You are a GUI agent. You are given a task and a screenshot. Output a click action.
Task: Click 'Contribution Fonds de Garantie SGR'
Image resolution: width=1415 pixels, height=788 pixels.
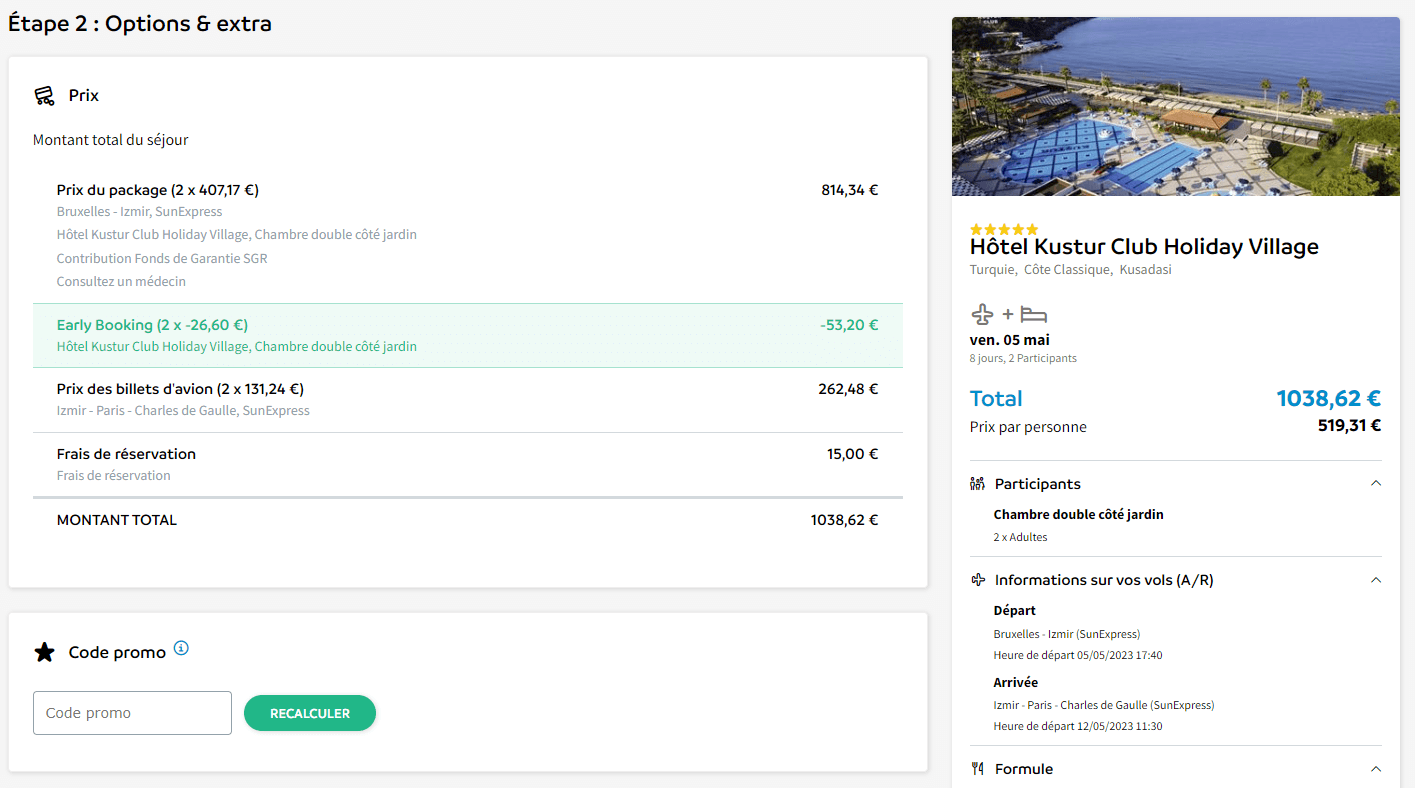(162, 258)
